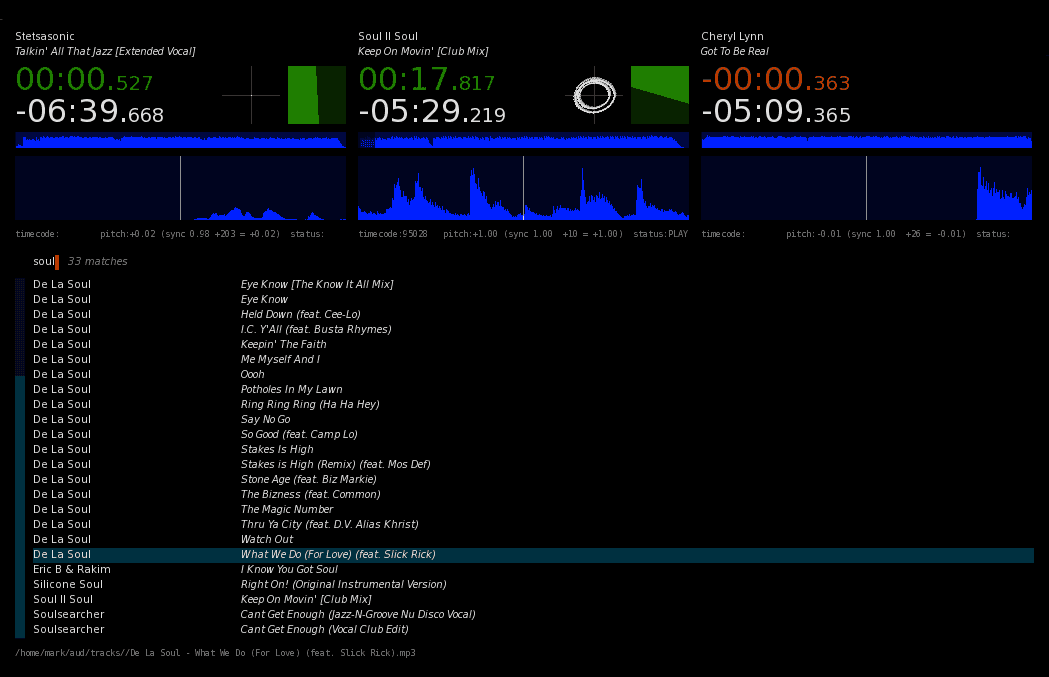Select track "Say No Go"

point(266,419)
